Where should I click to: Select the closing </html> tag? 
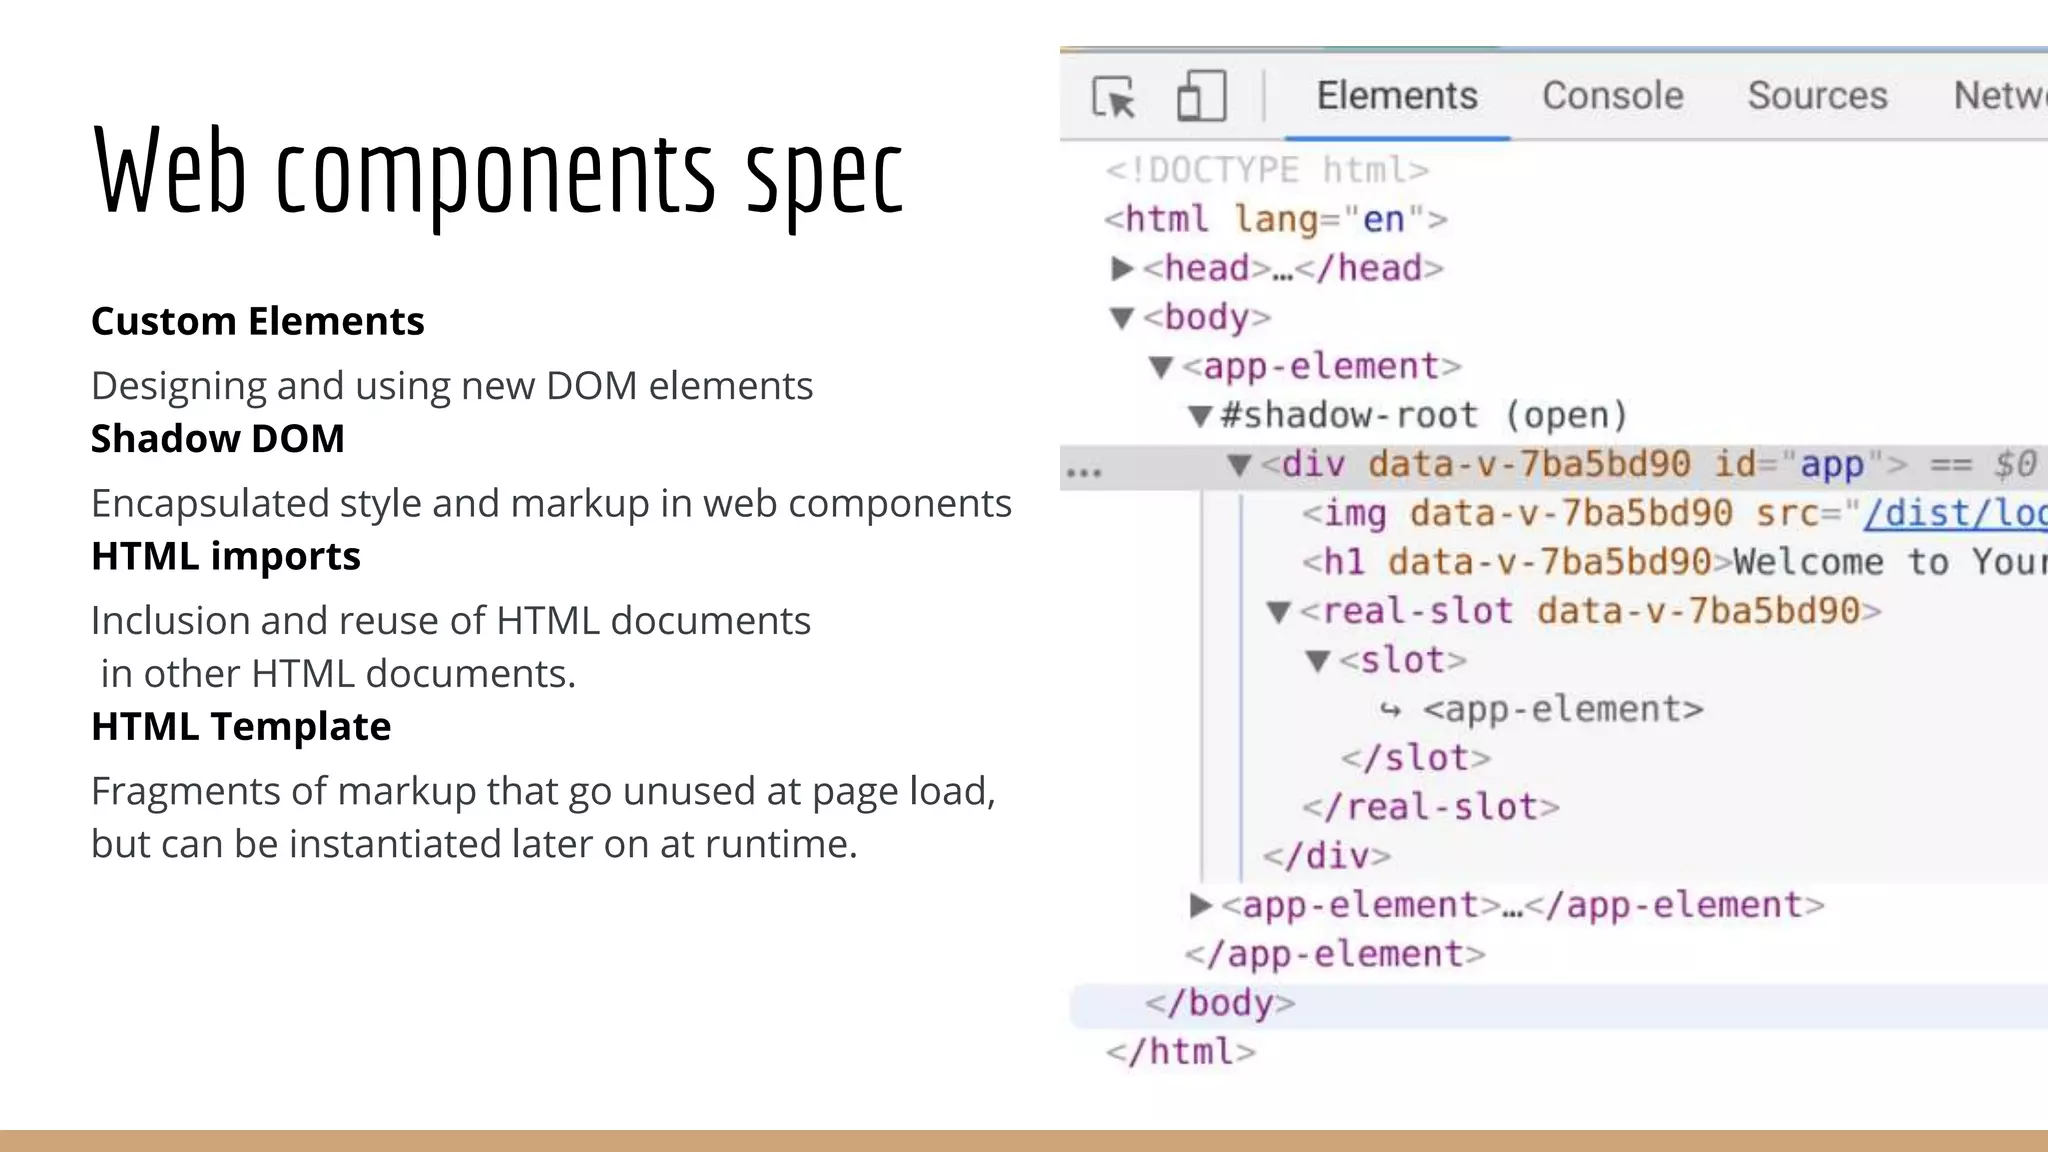[1180, 1052]
